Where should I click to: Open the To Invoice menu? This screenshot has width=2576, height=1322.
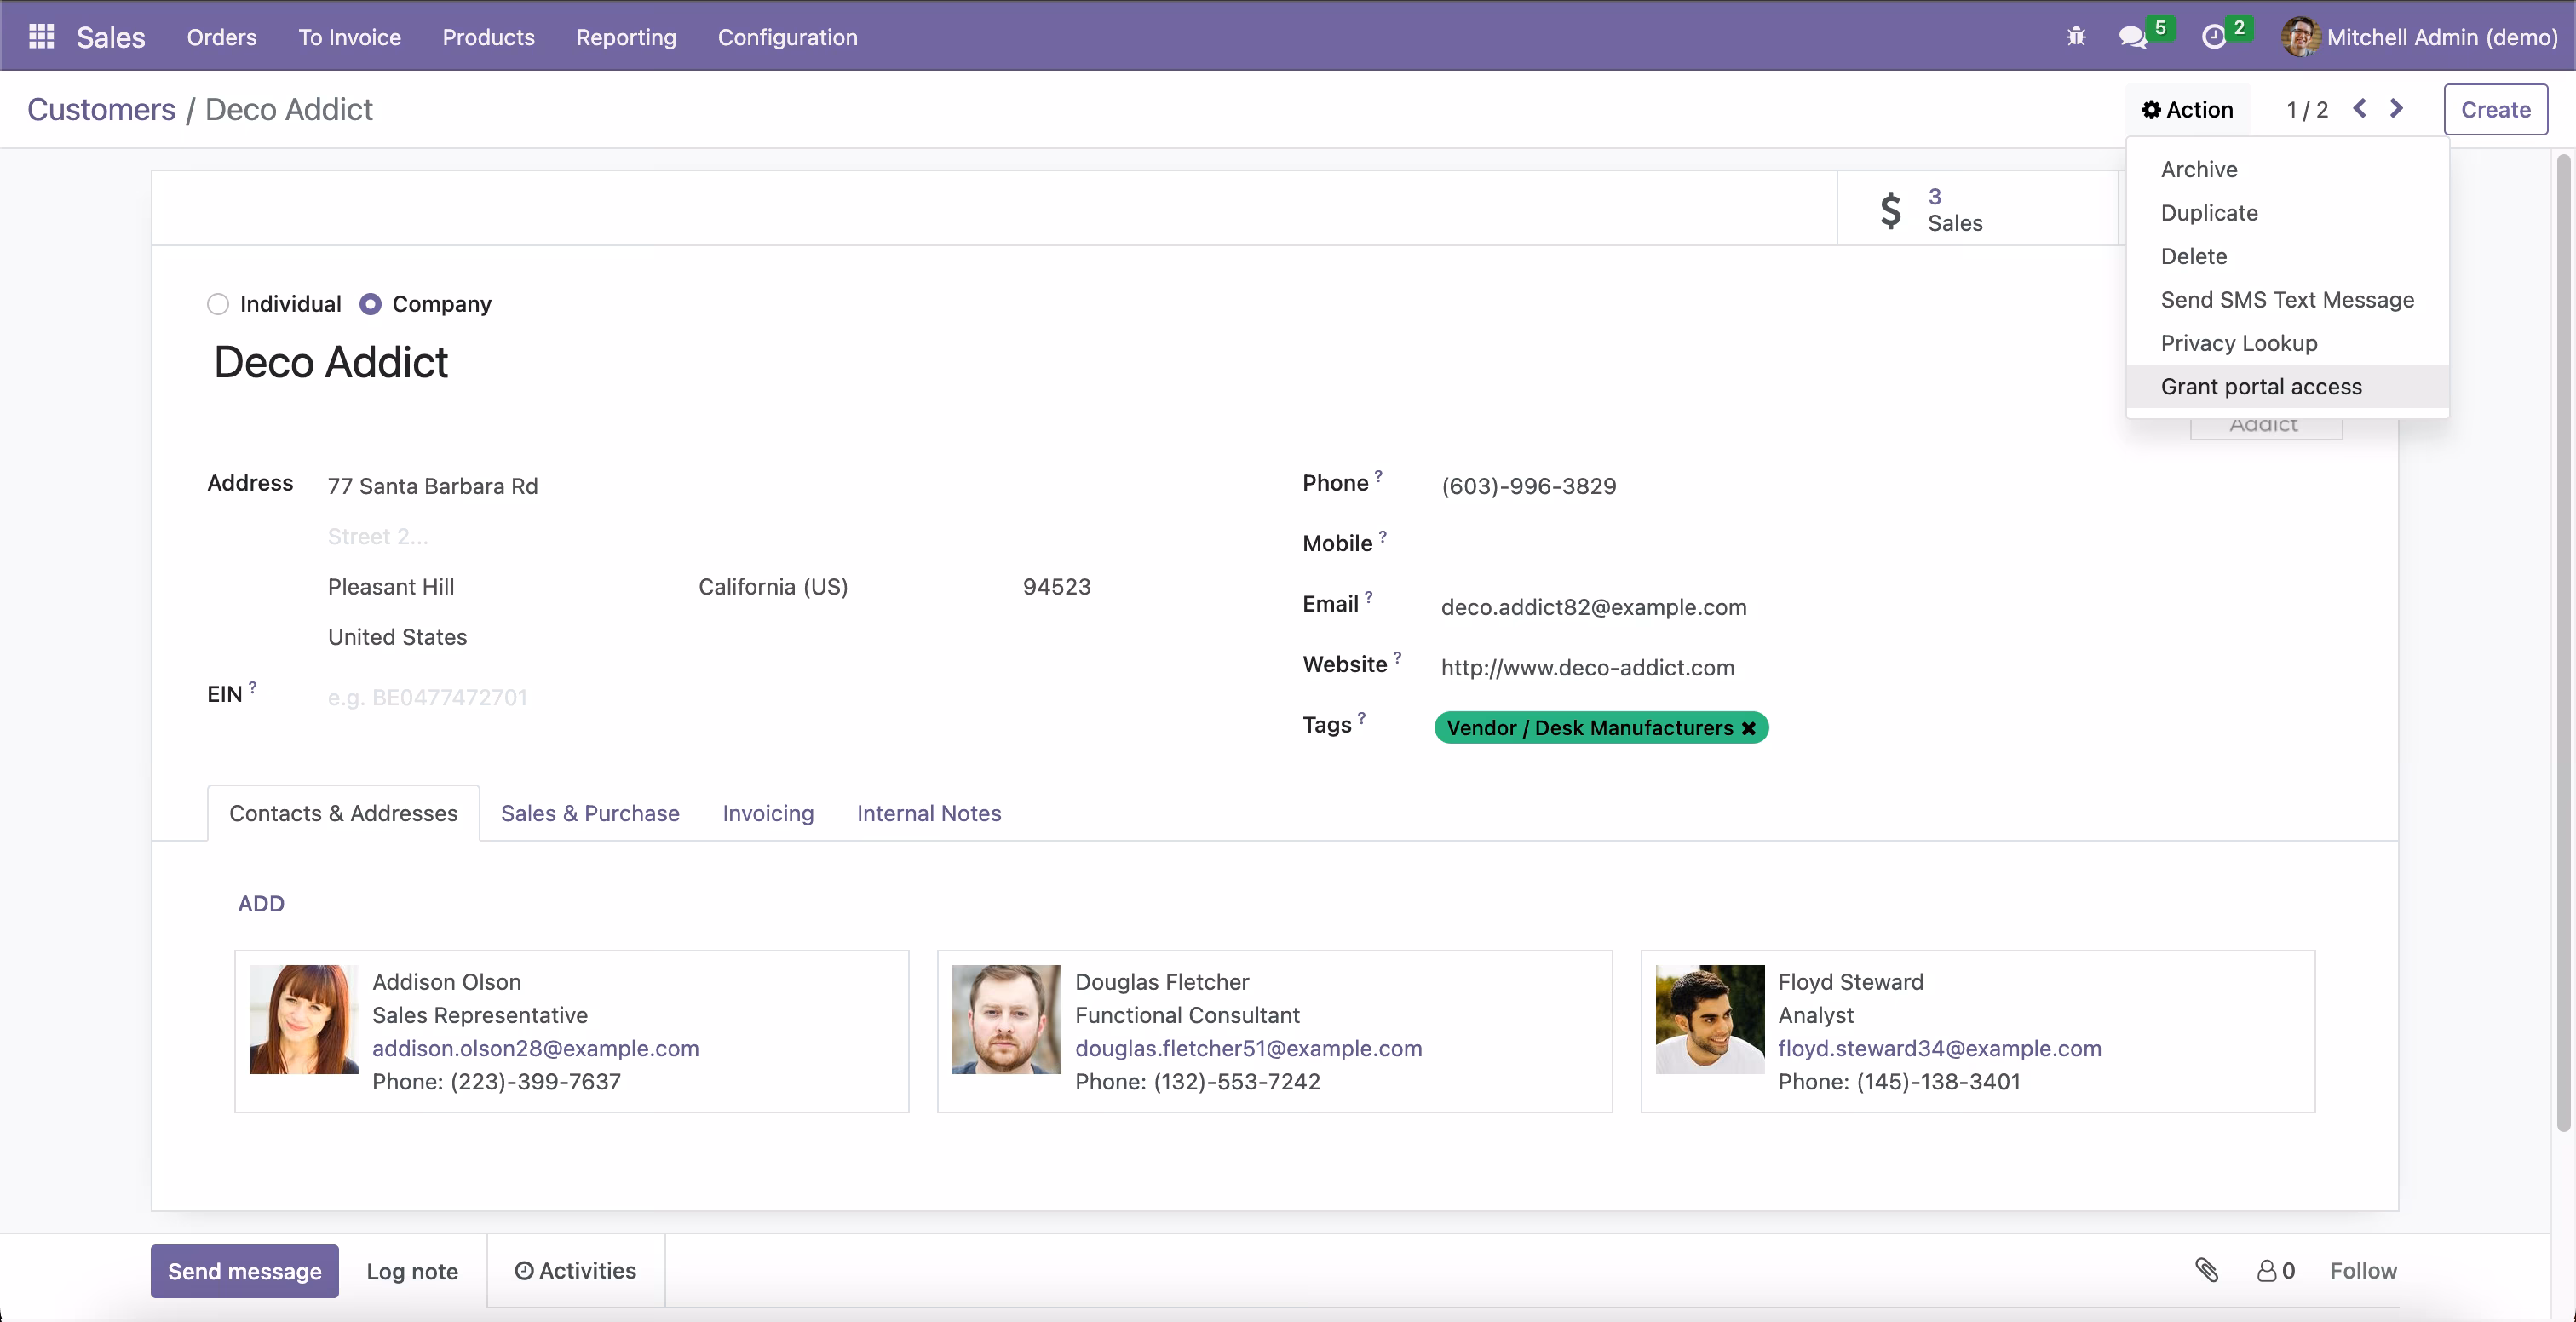[x=350, y=37]
